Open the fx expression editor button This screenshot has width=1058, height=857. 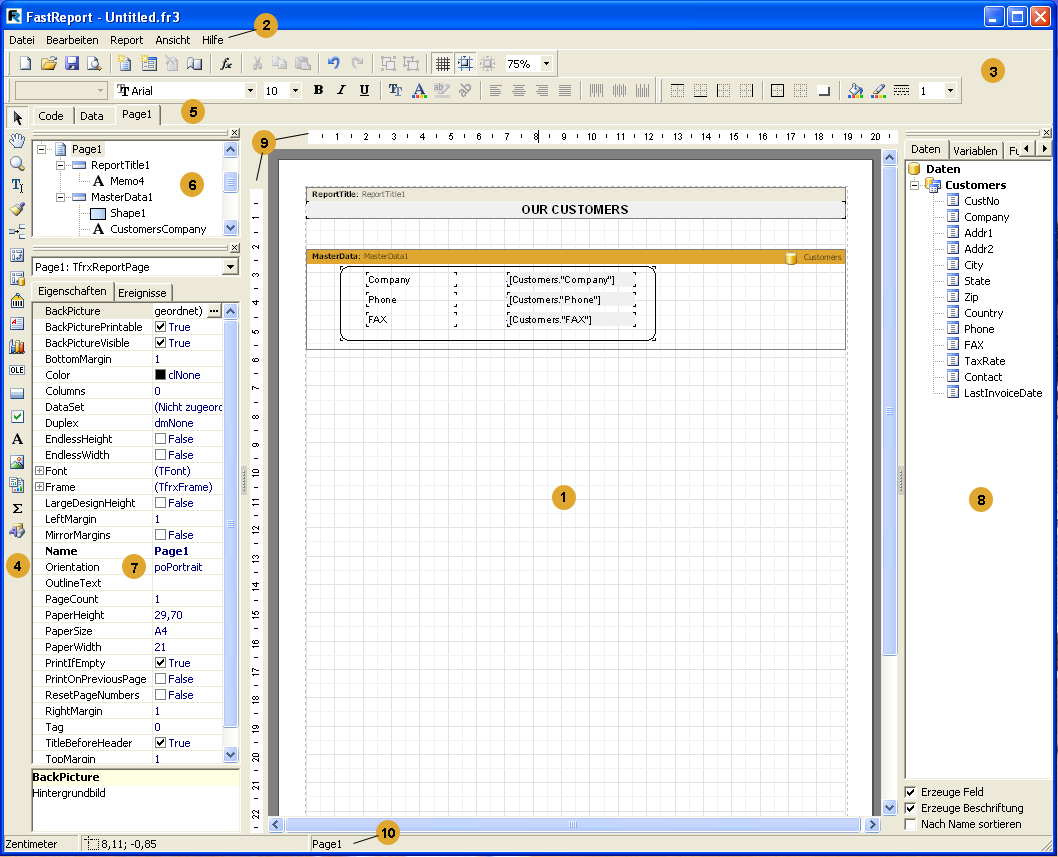(x=226, y=63)
